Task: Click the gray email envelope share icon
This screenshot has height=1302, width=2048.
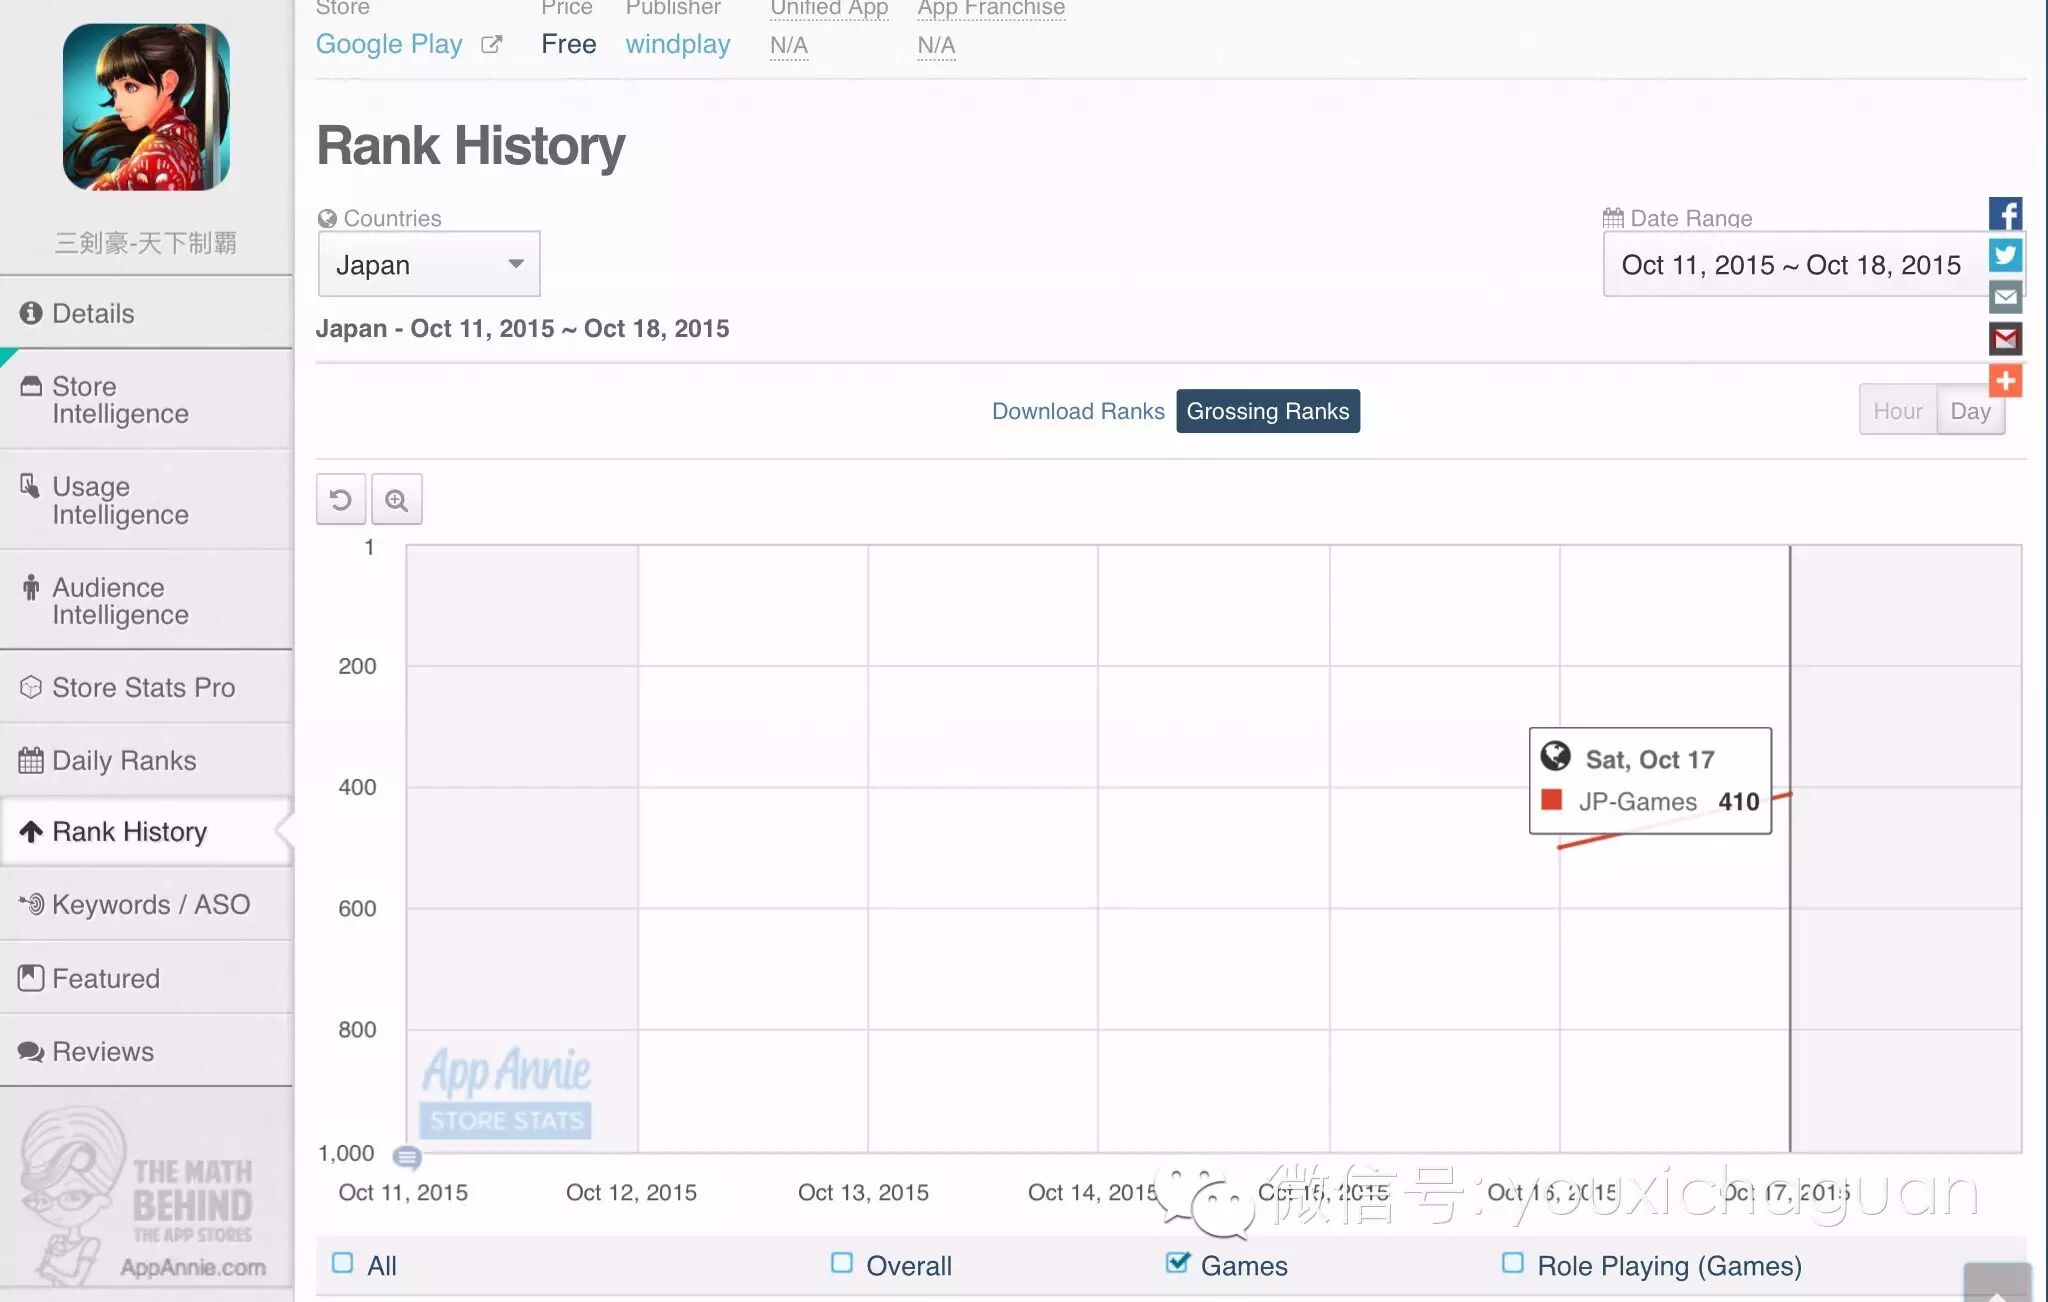Action: 2005,297
